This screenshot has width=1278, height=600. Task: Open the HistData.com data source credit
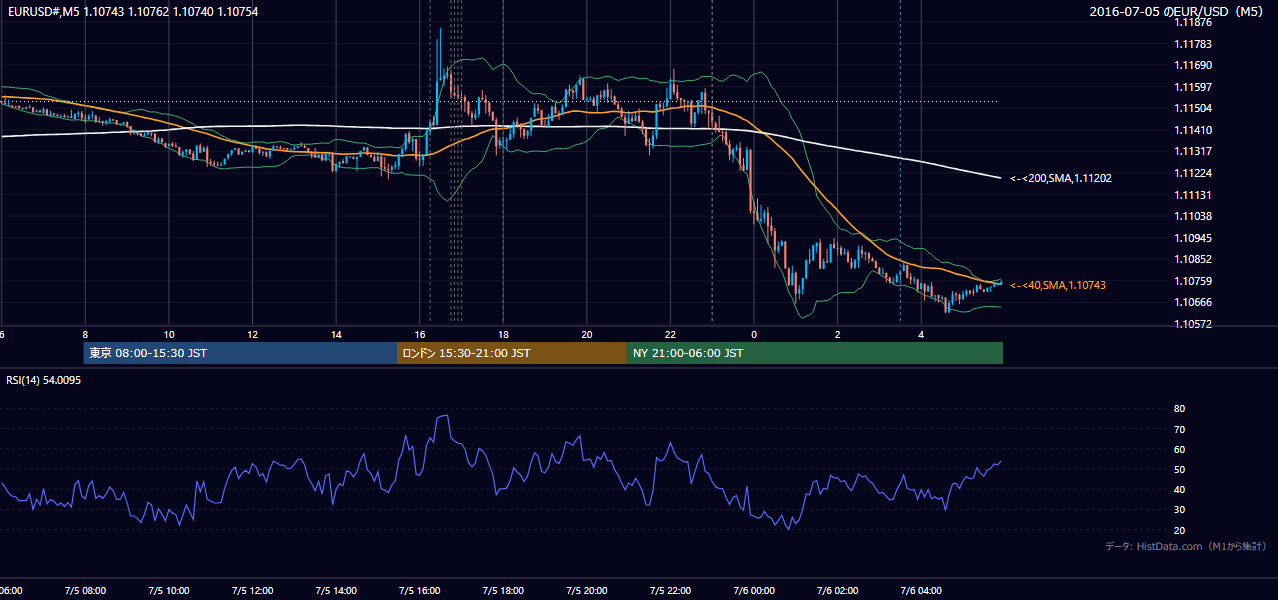point(1185,546)
